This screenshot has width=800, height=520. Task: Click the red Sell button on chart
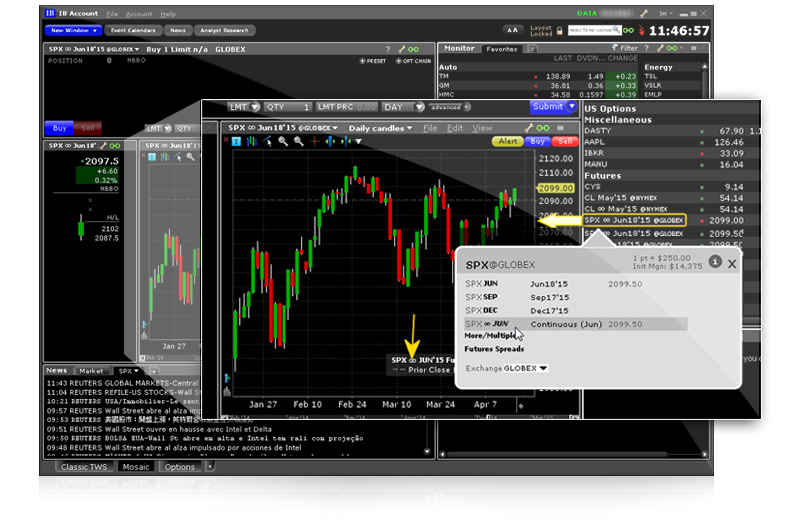565,141
